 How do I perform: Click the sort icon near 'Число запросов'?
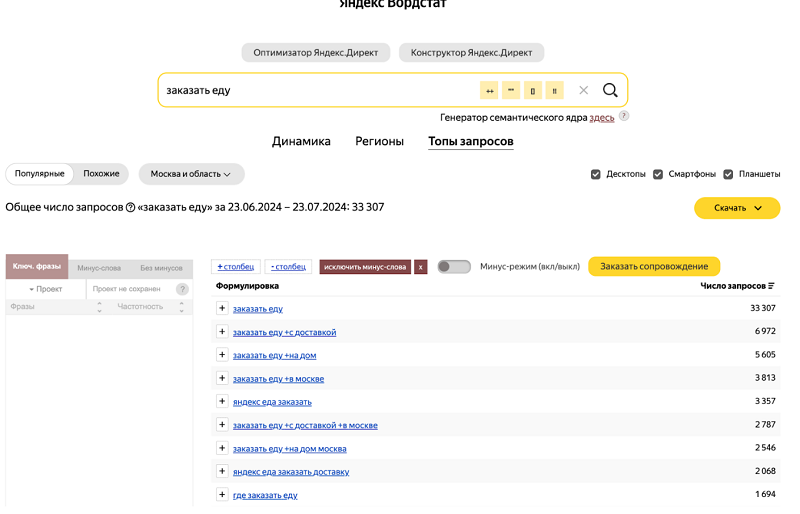(771, 286)
